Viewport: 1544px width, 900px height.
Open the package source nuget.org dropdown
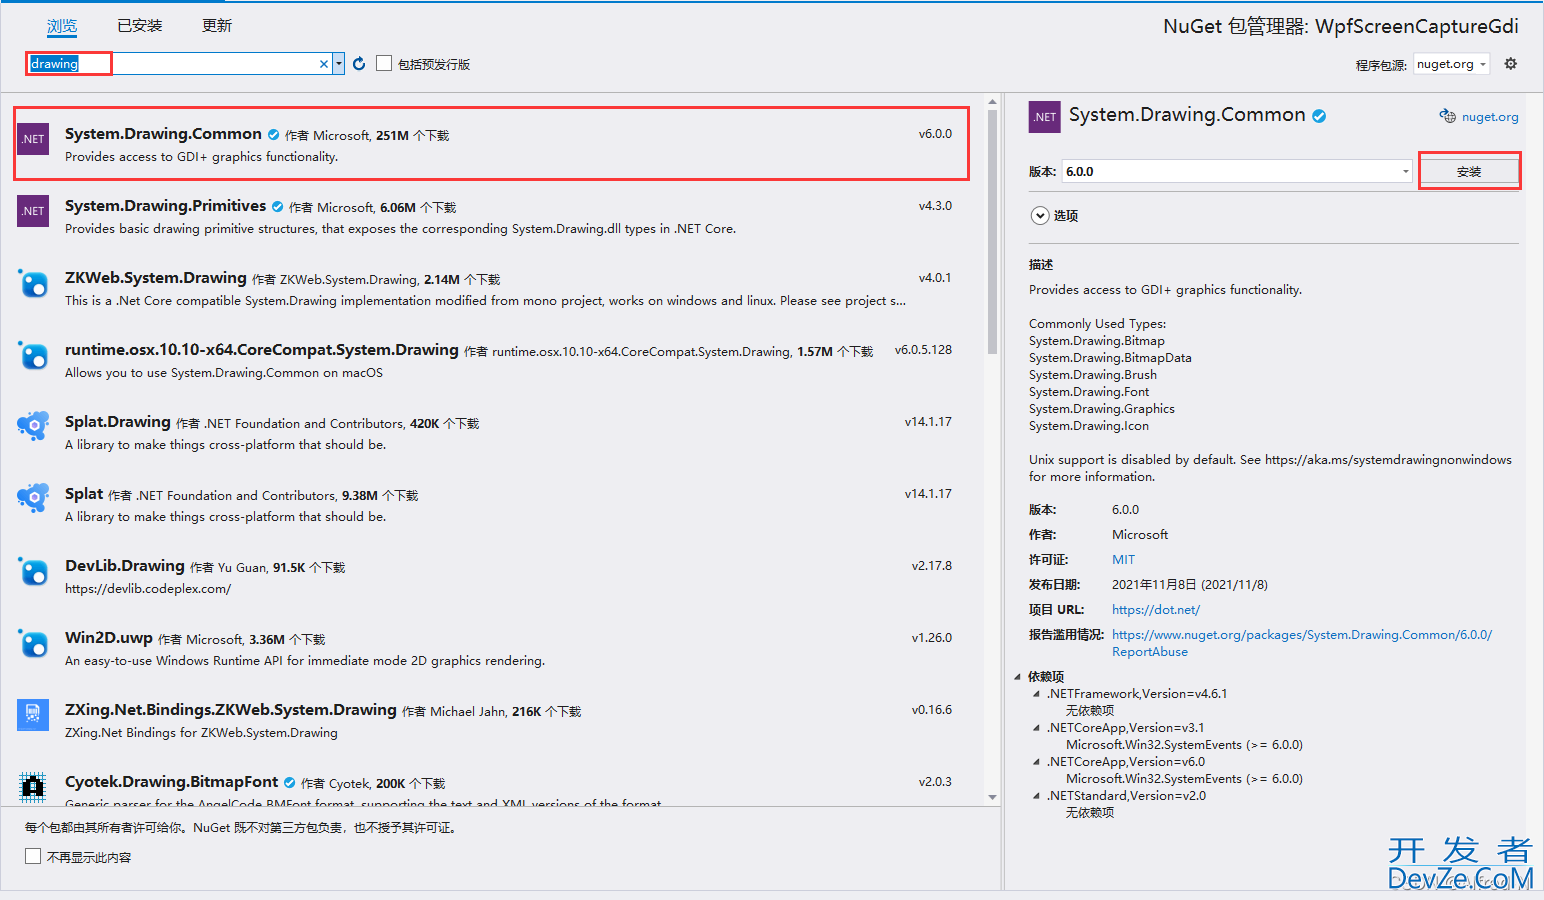tap(1483, 64)
